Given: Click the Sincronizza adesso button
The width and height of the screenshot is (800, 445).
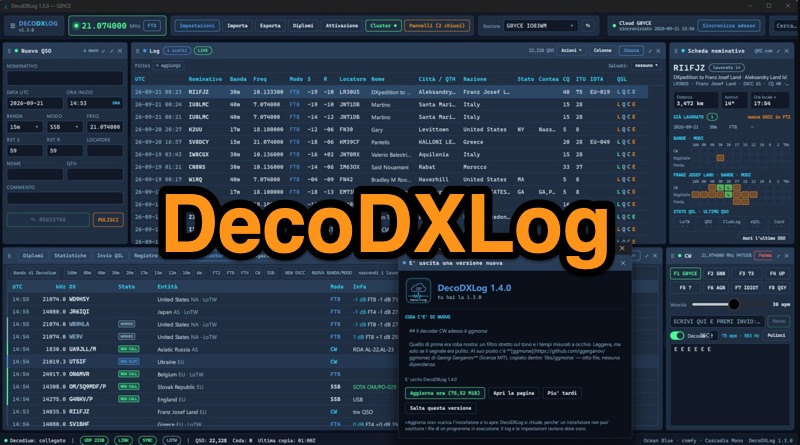Looking at the screenshot, I should pyautogui.click(x=729, y=26).
